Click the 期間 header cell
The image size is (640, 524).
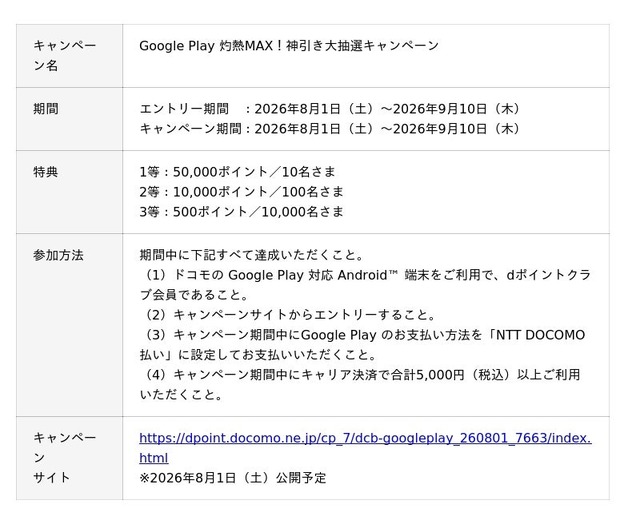point(69,119)
